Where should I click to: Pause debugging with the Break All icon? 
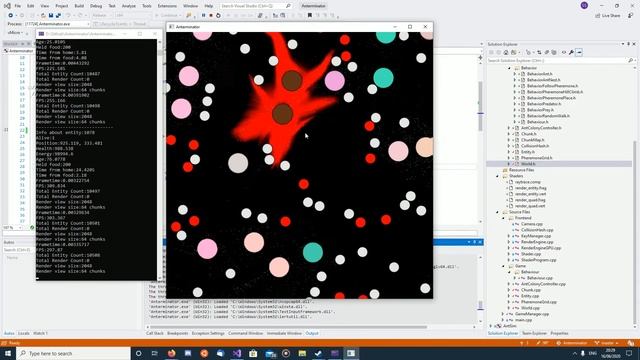[x=203, y=15]
